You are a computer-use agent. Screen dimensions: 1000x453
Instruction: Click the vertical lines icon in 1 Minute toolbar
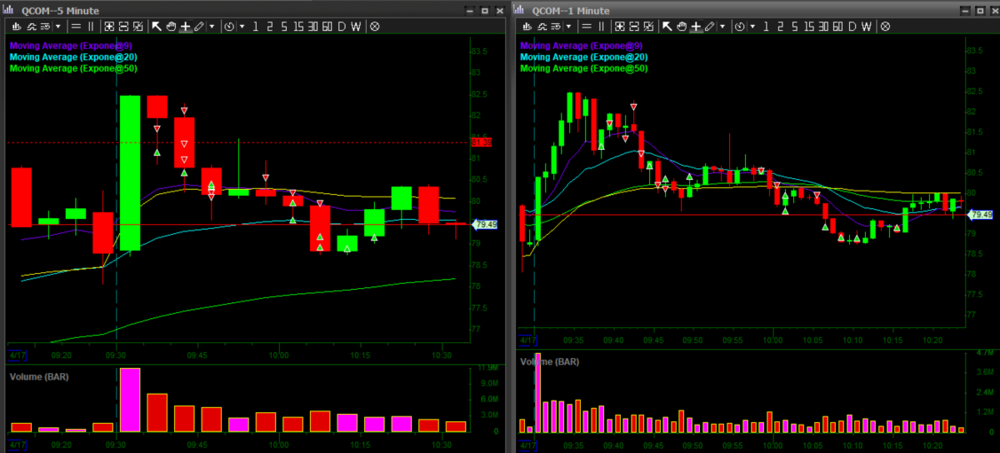(x=600, y=26)
